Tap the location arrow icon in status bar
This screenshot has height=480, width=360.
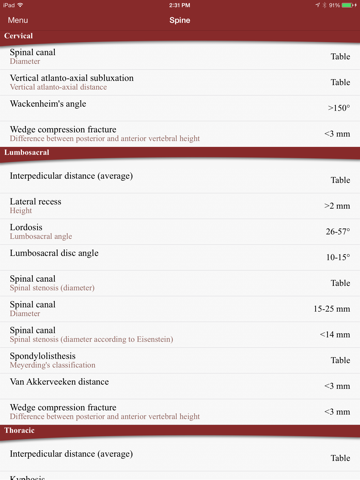pyautogui.click(x=317, y=5)
